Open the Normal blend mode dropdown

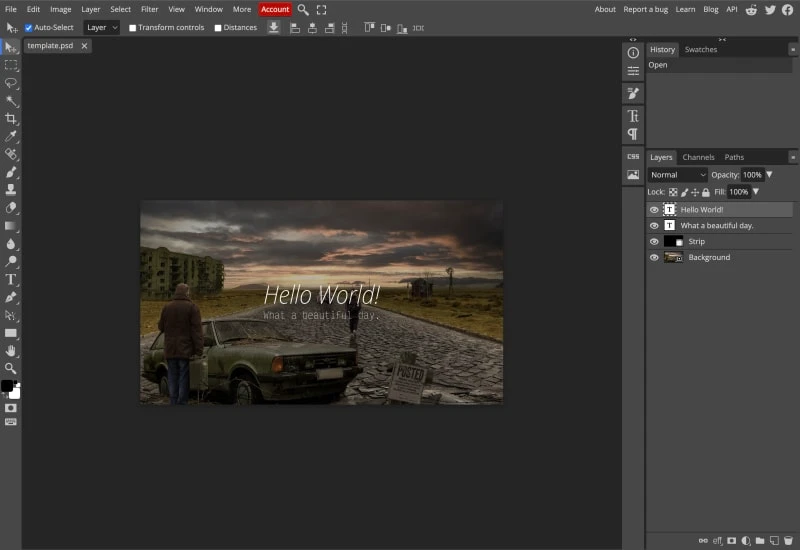tap(677, 175)
